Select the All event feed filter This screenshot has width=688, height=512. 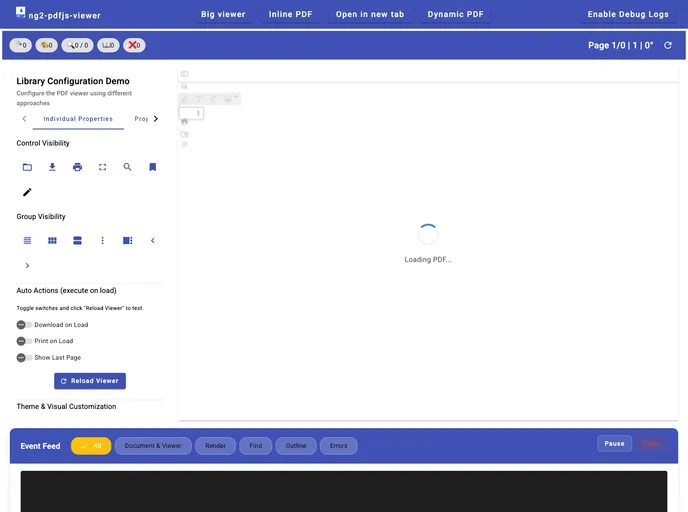pyautogui.click(x=91, y=446)
